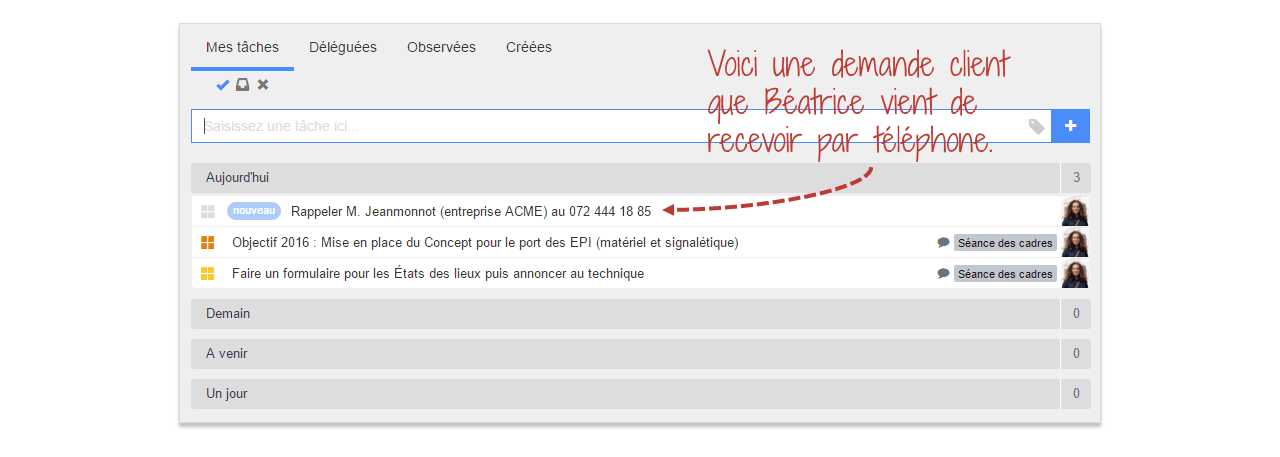
Task: Add task with the blue plus button
Action: coord(1071,126)
